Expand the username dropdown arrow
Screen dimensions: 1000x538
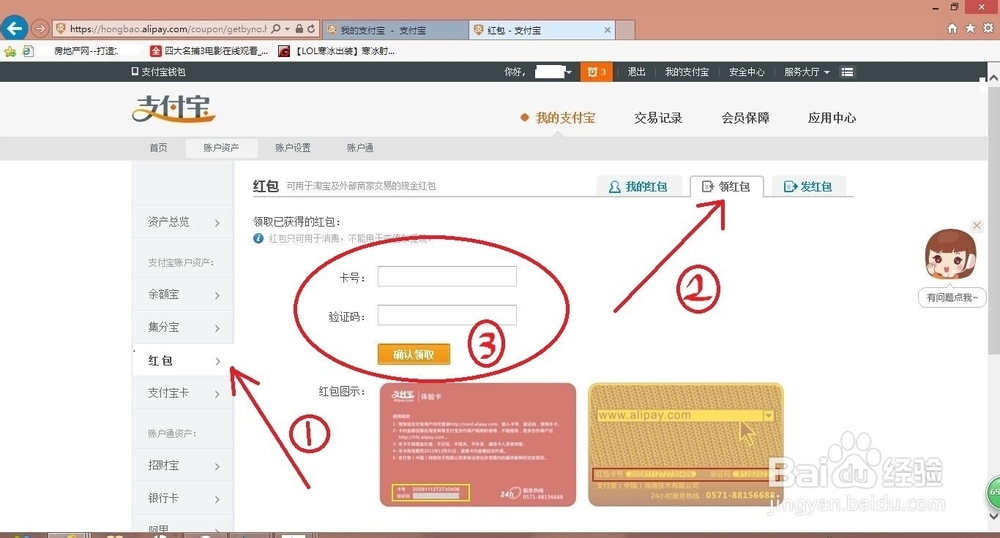(x=568, y=72)
